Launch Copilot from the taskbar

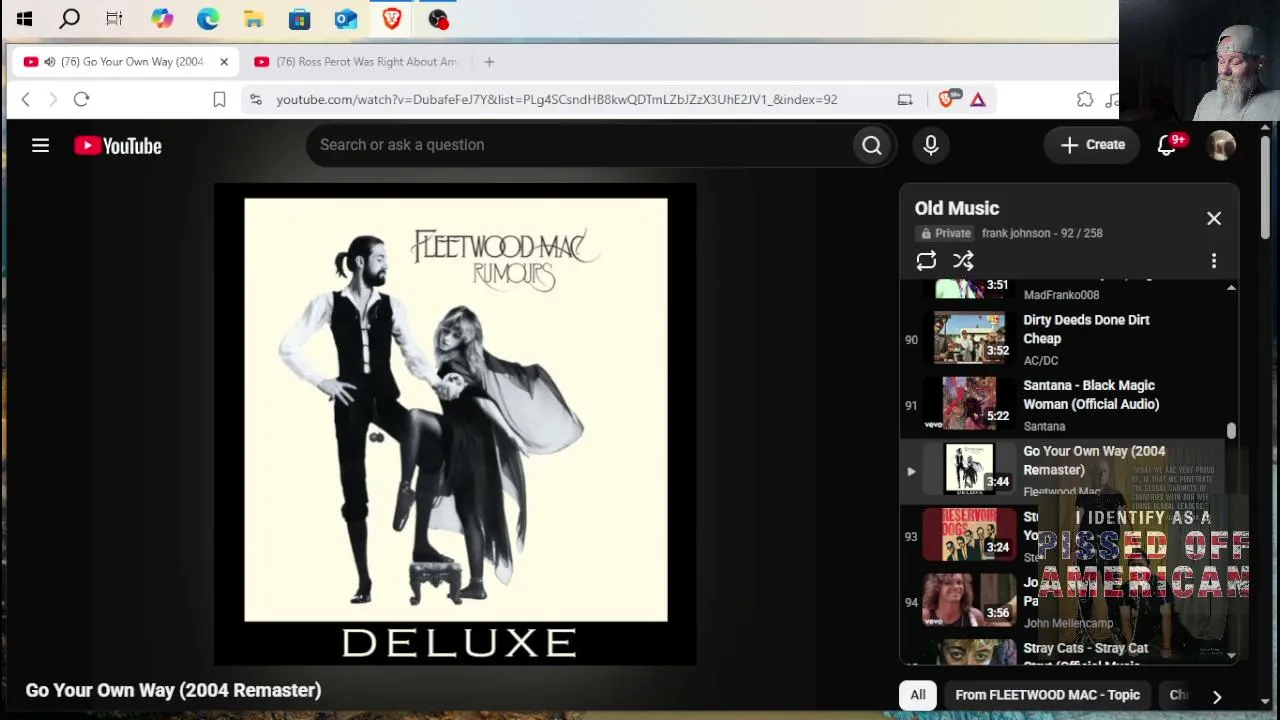click(x=162, y=18)
